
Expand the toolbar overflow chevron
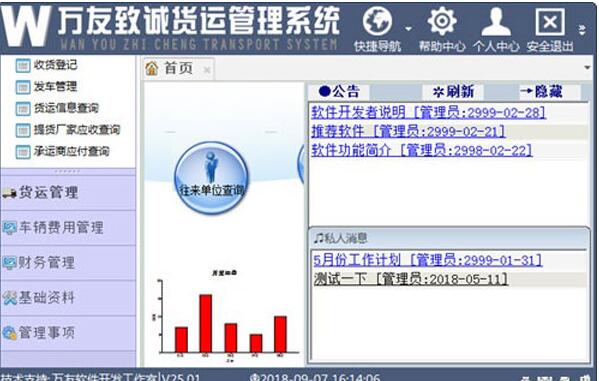coord(582,30)
